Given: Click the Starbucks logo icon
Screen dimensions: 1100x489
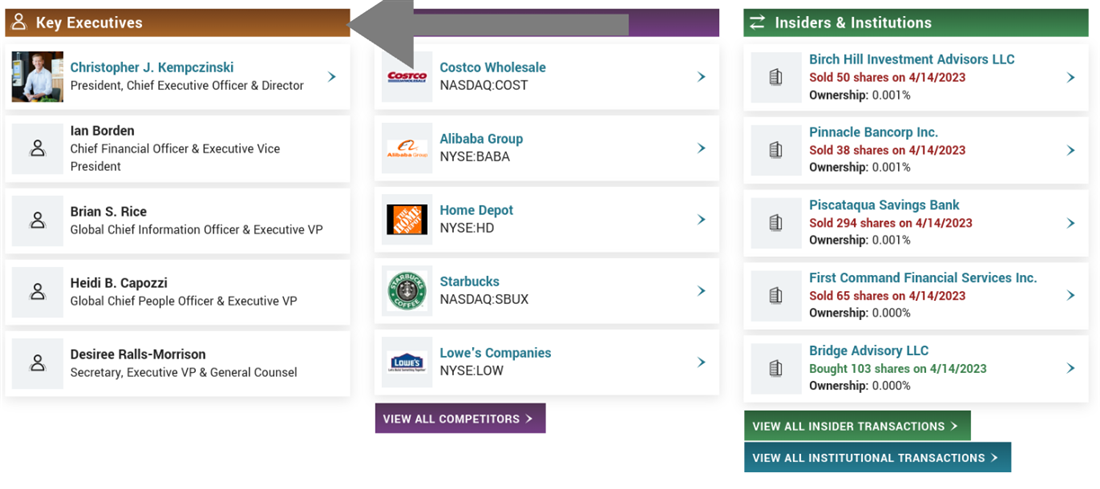Looking at the screenshot, I should coord(407,291).
